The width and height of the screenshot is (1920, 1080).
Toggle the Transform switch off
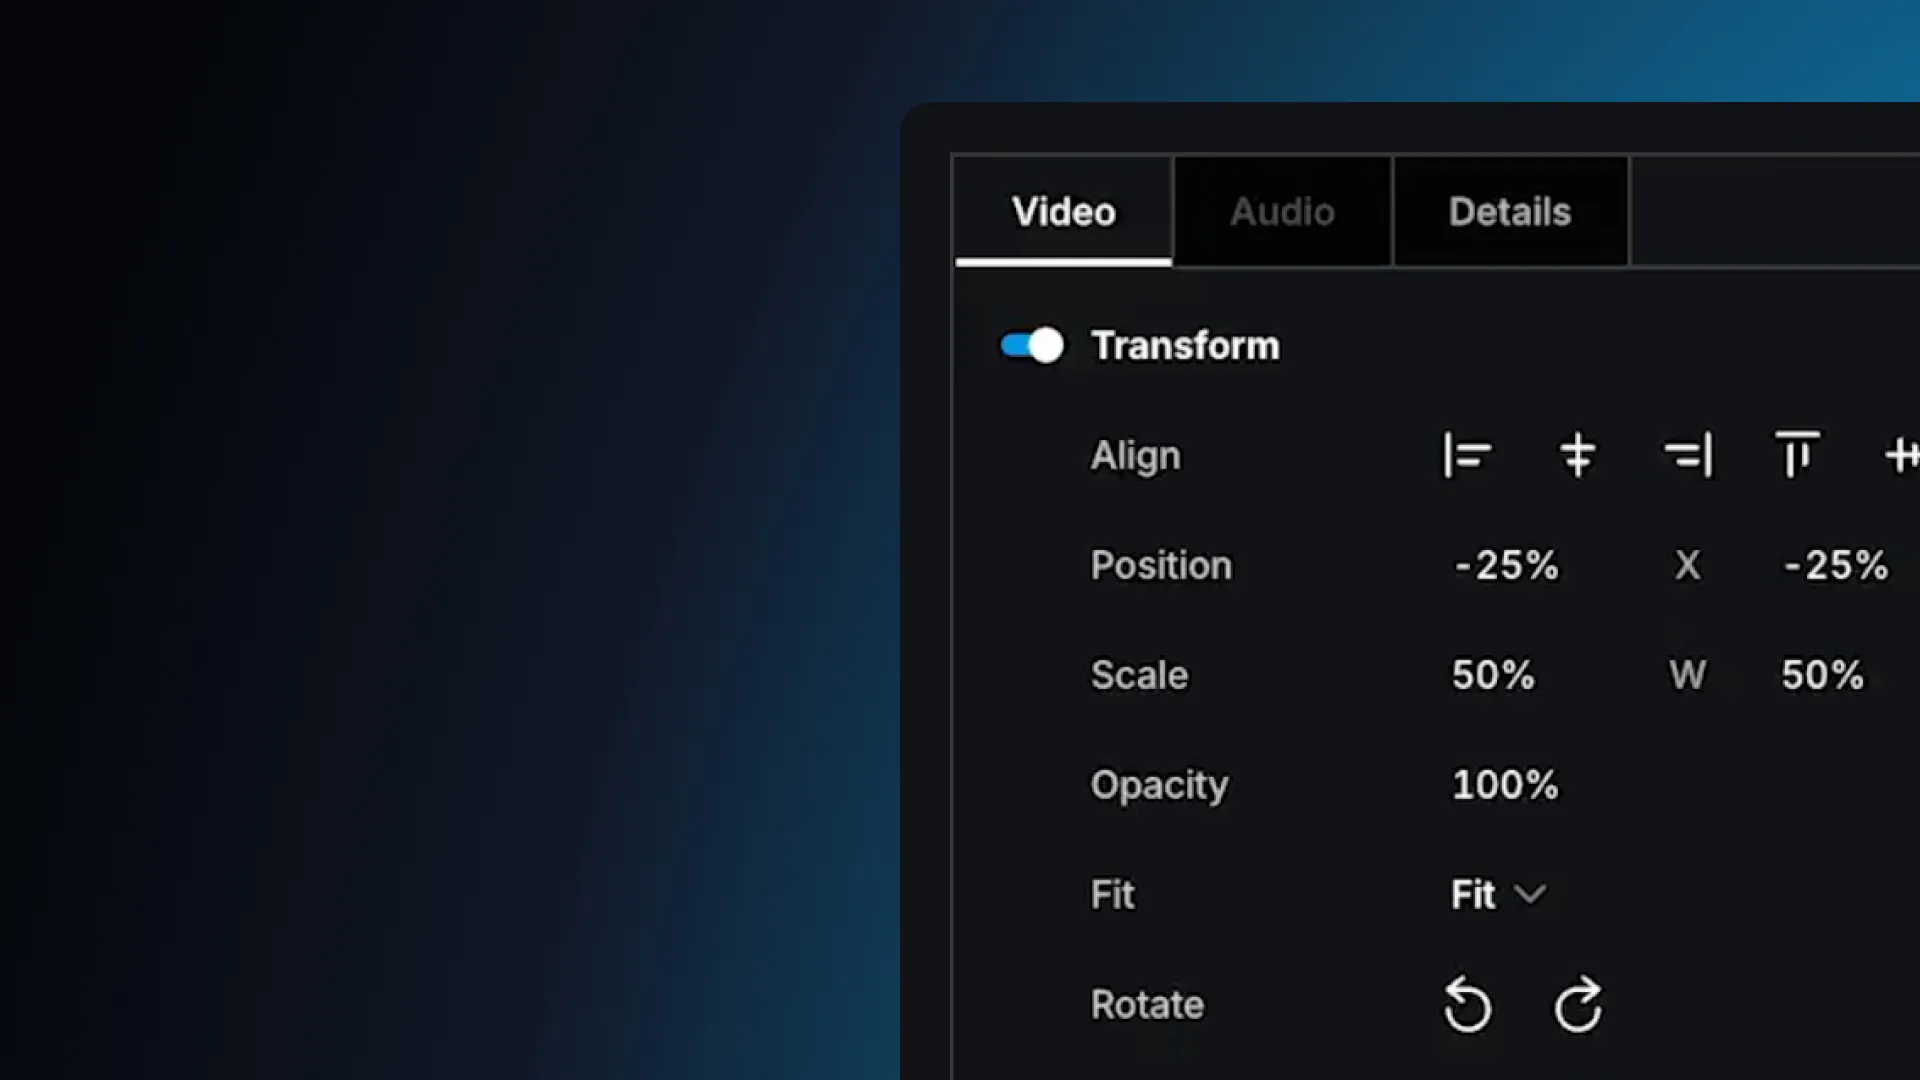(x=1032, y=346)
